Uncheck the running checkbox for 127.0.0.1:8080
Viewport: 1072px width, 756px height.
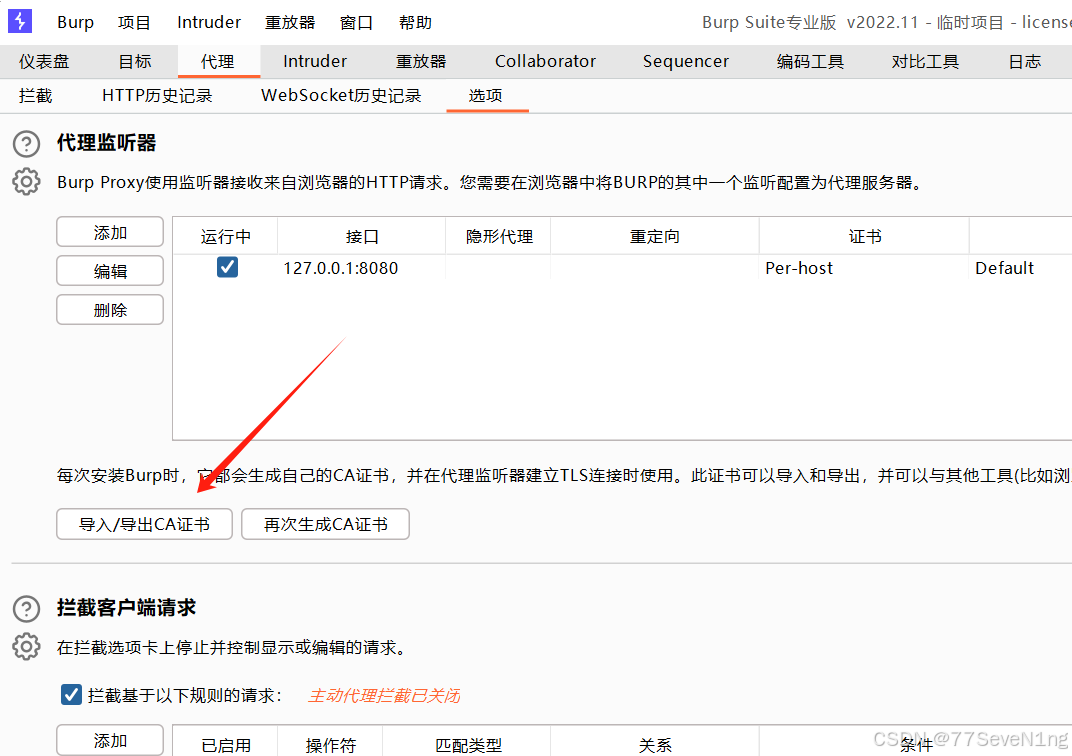click(x=227, y=267)
